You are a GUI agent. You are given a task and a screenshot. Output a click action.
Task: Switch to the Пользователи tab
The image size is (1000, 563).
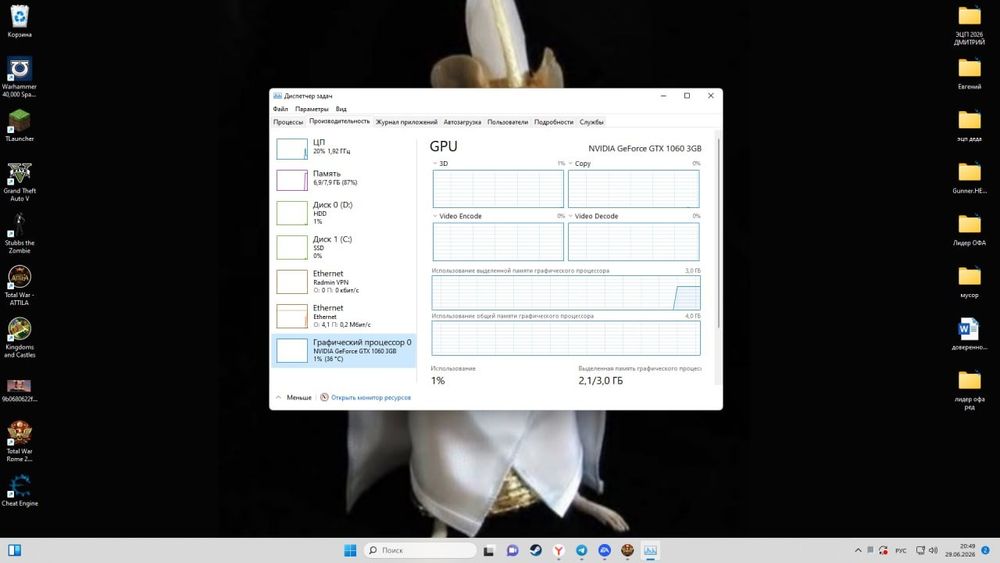tap(508, 122)
